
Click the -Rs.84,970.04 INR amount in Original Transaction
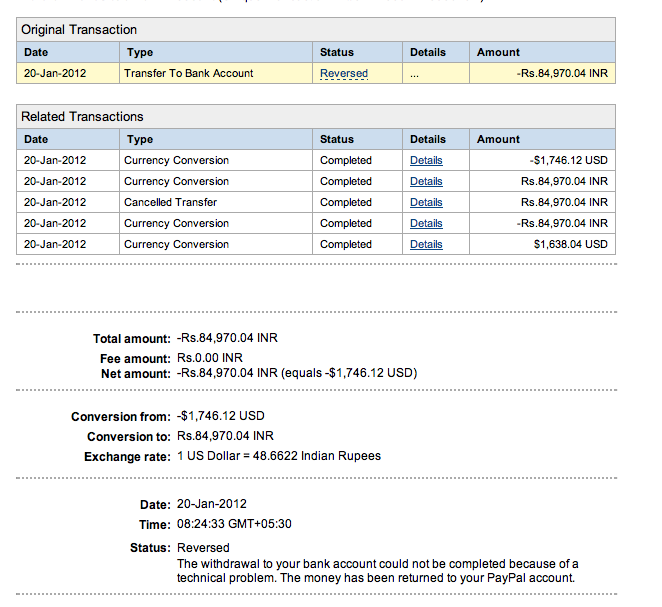[x=562, y=73]
